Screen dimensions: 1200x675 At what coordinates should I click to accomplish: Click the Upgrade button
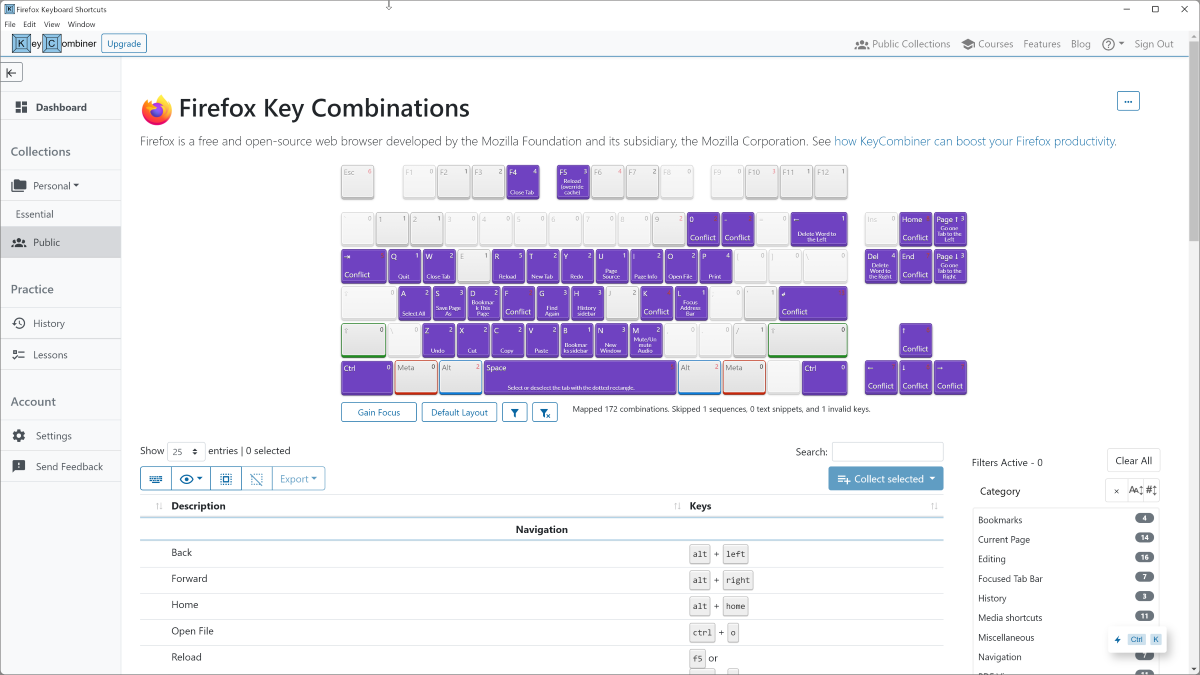(x=124, y=43)
